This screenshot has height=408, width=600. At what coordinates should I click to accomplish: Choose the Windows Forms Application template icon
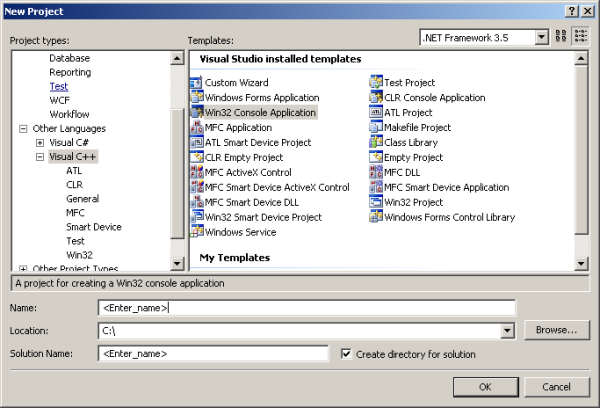coord(196,97)
